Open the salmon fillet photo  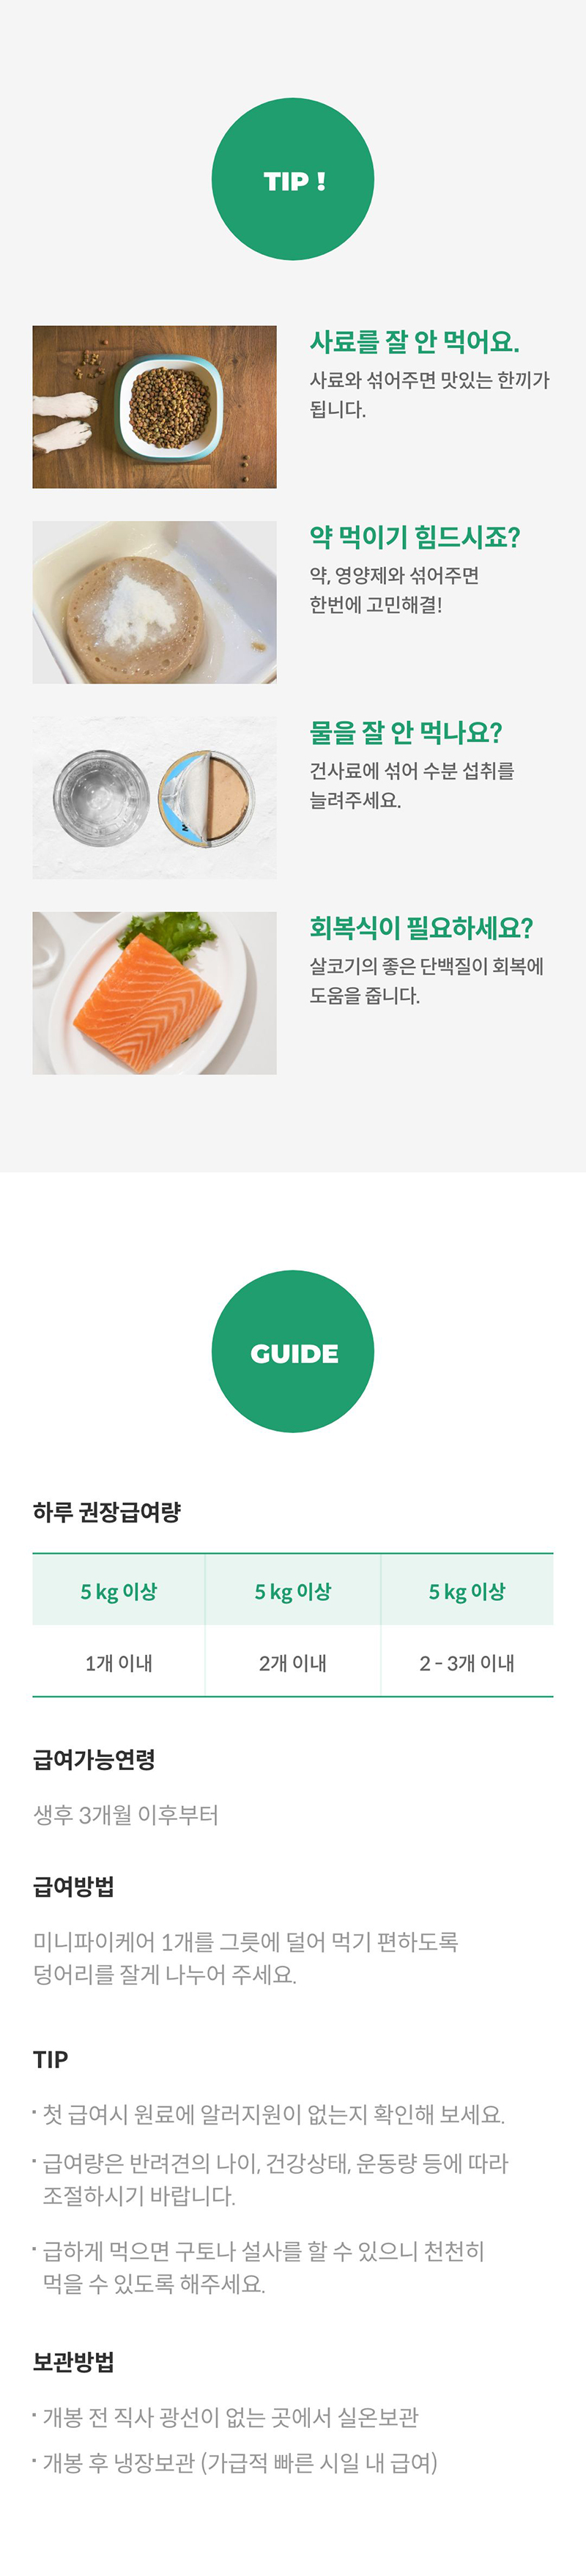154,993
